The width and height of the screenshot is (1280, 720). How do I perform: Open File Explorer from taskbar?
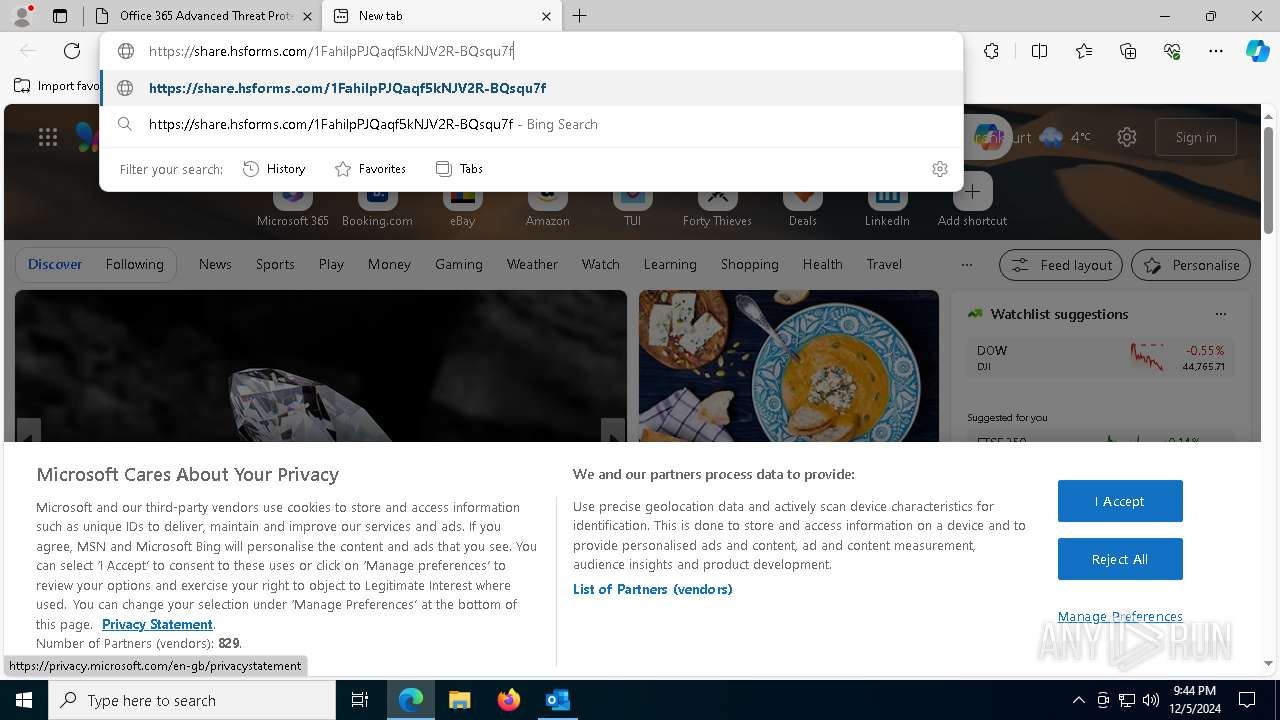tap(459, 700)
